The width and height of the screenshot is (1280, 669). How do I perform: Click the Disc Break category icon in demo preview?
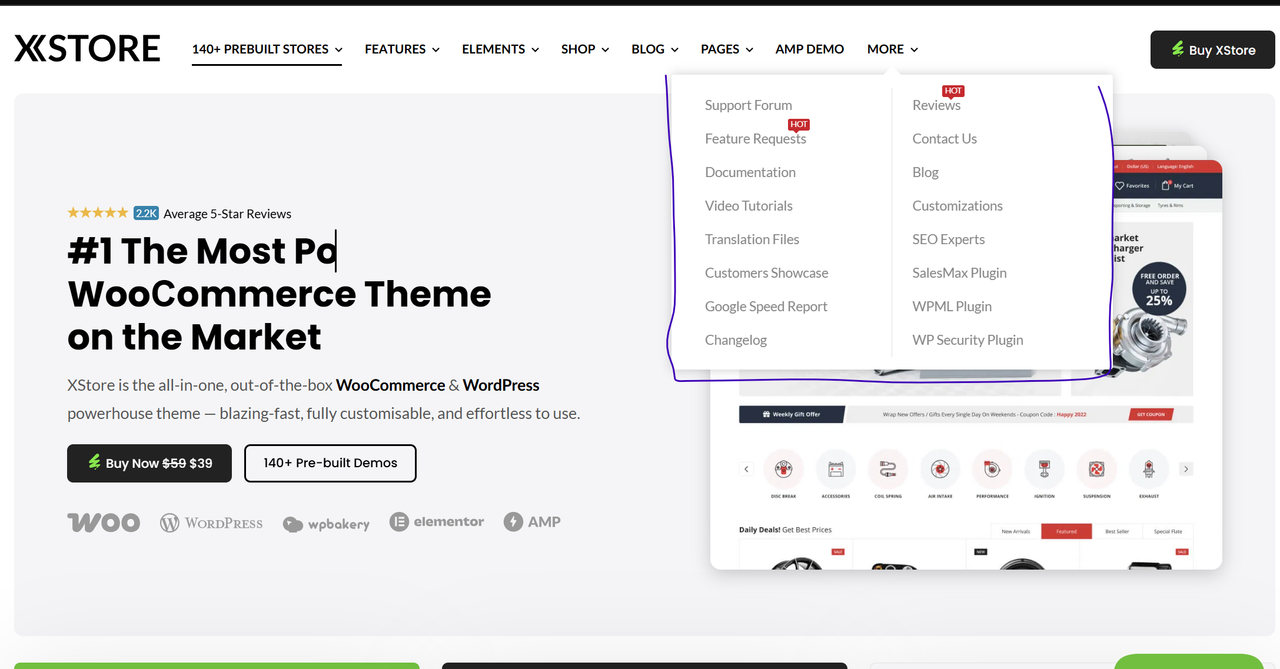click(x=784, y=468)
